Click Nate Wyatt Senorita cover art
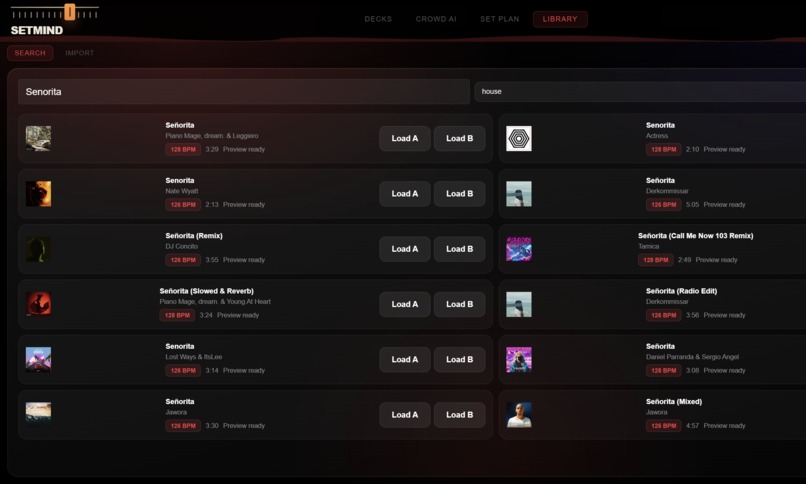 (39, 194)
